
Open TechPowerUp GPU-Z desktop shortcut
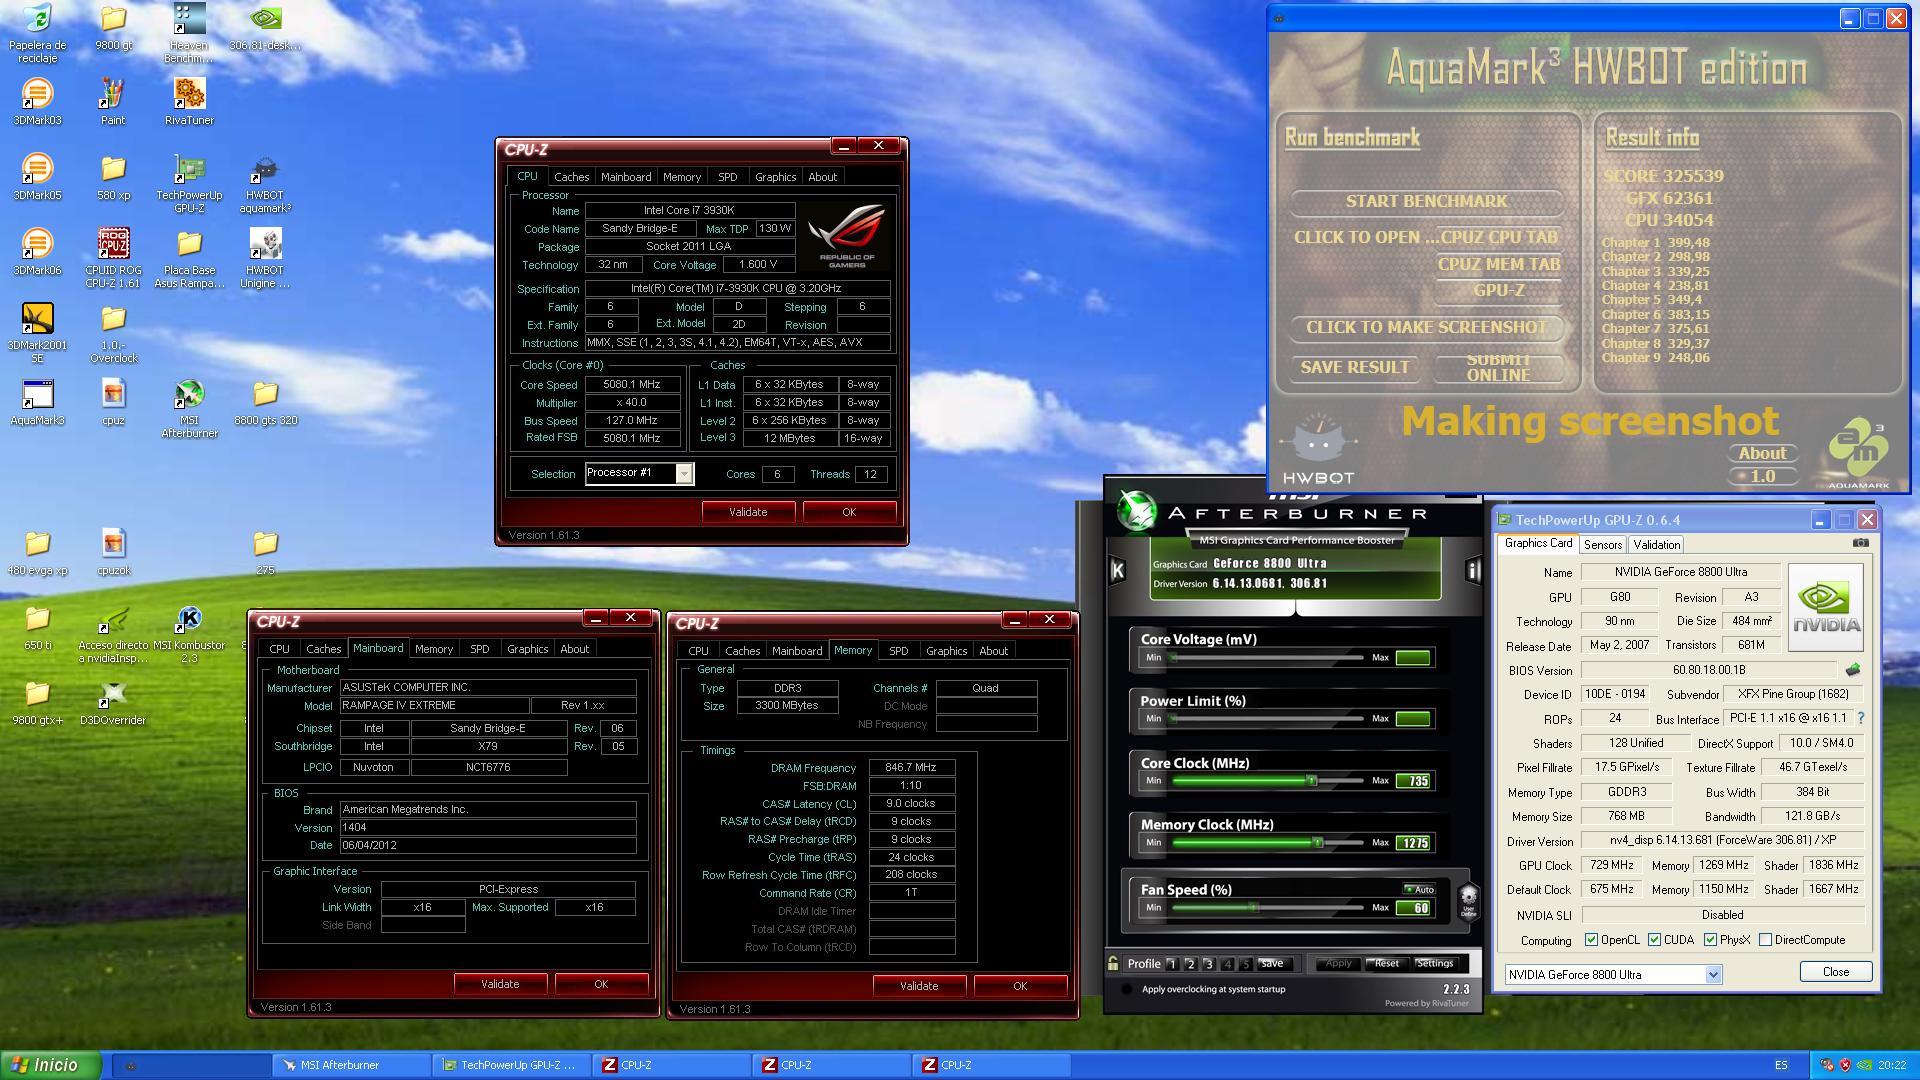tap(189, 183)
